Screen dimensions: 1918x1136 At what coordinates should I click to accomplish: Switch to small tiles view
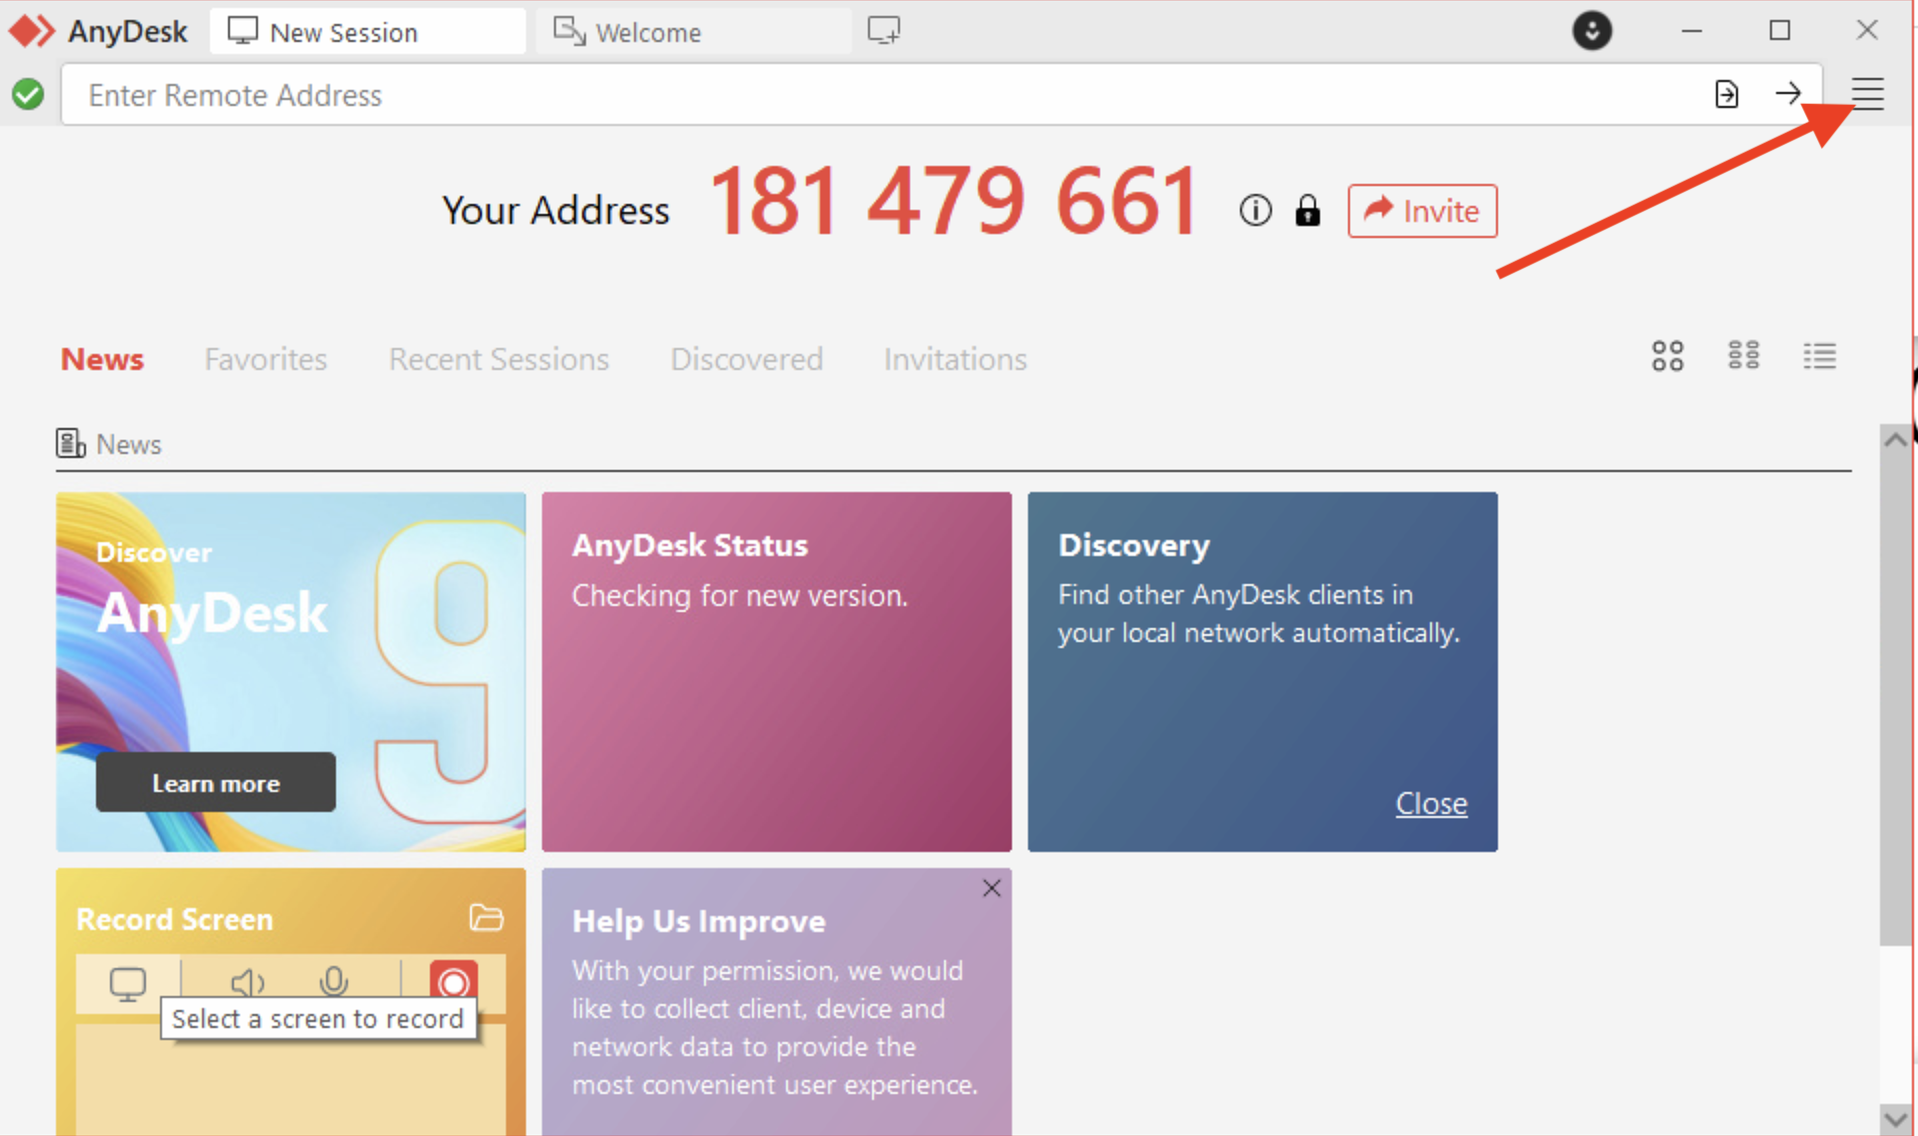coord(1743,355)
